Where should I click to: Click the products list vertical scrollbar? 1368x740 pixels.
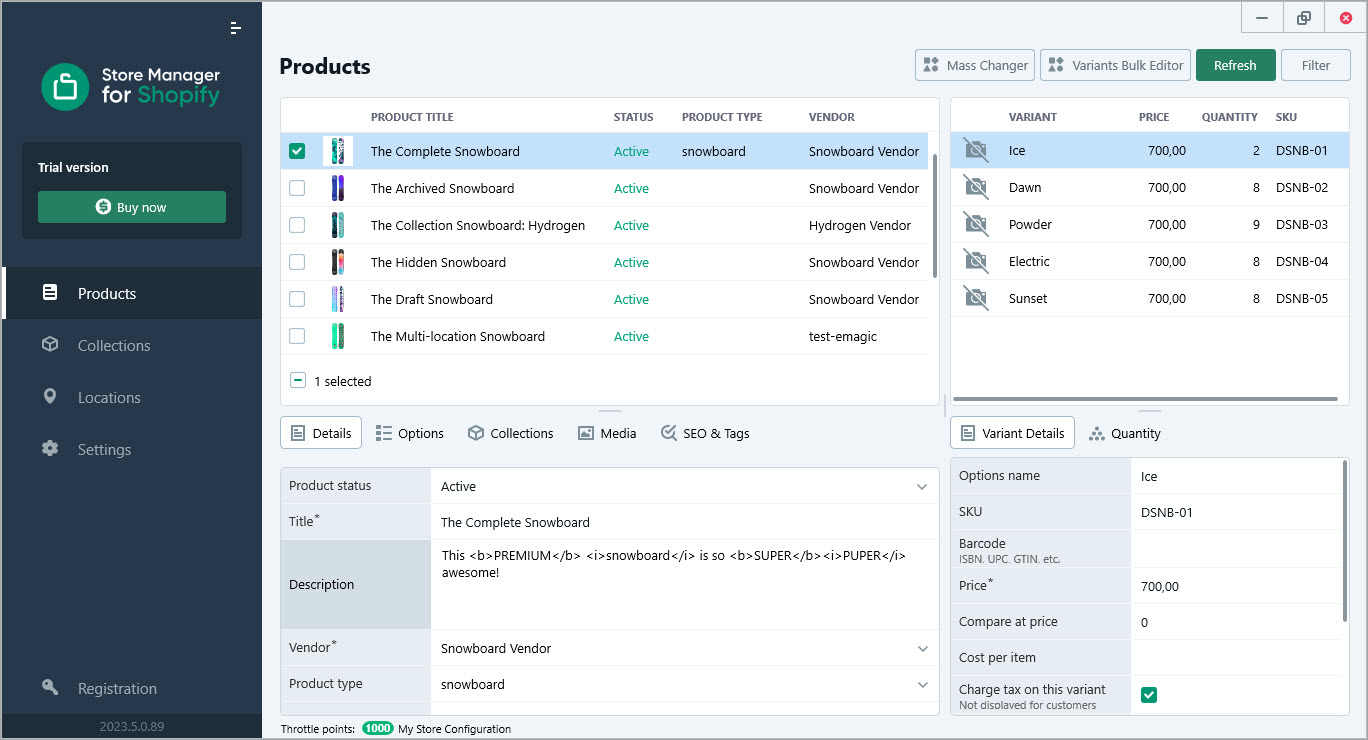coord(935,215)
